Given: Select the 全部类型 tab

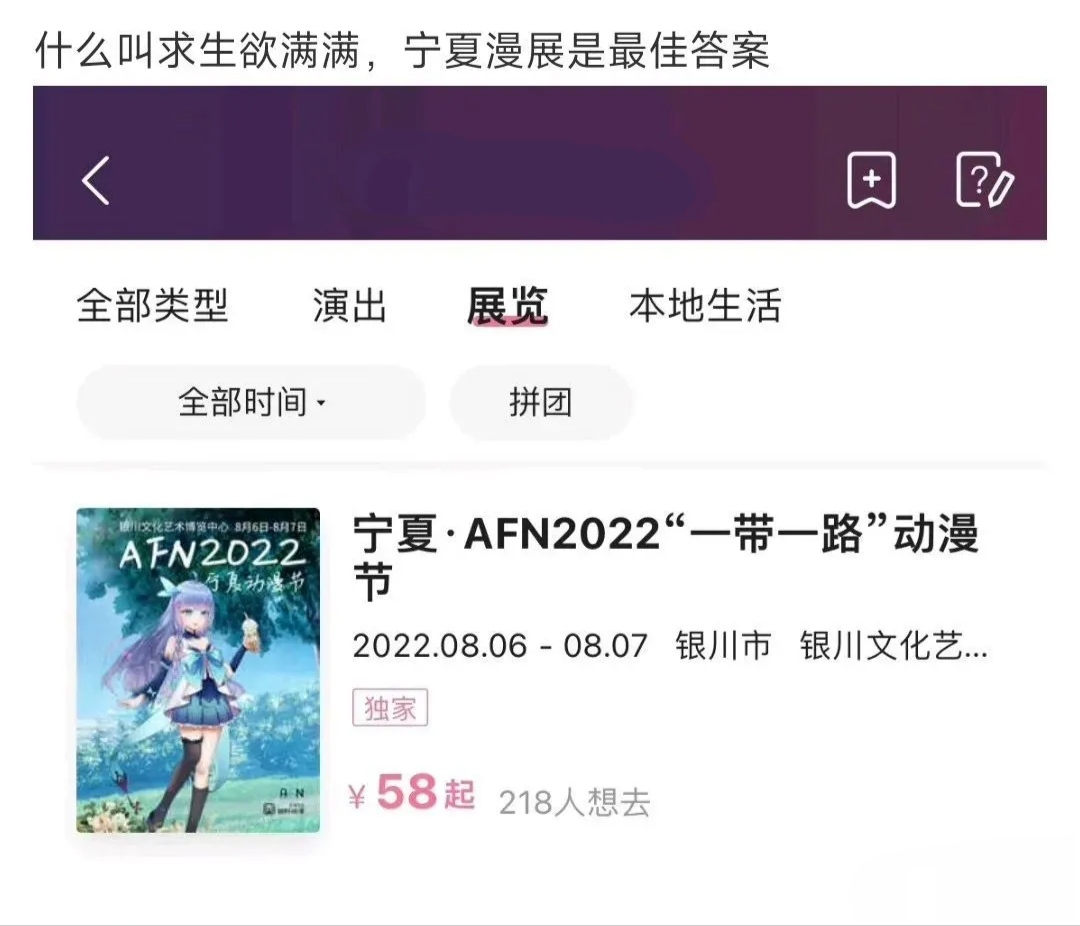Looking at the screenshot, I should coord(152,305).
